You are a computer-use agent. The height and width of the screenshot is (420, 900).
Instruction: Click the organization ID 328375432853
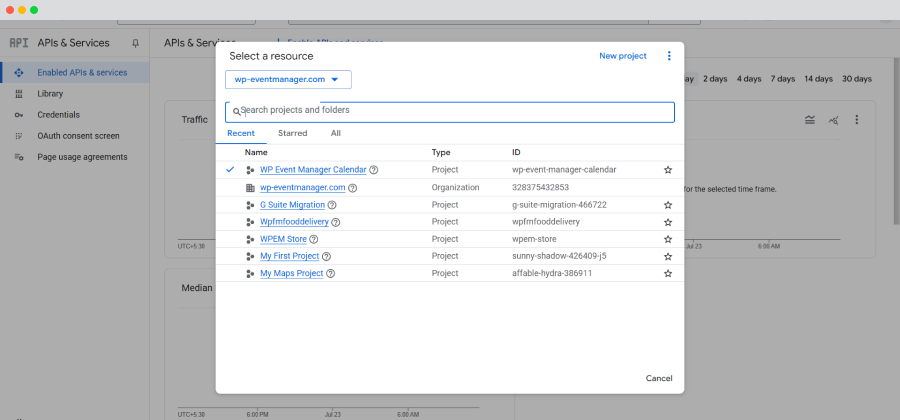(x=540, y=188)
